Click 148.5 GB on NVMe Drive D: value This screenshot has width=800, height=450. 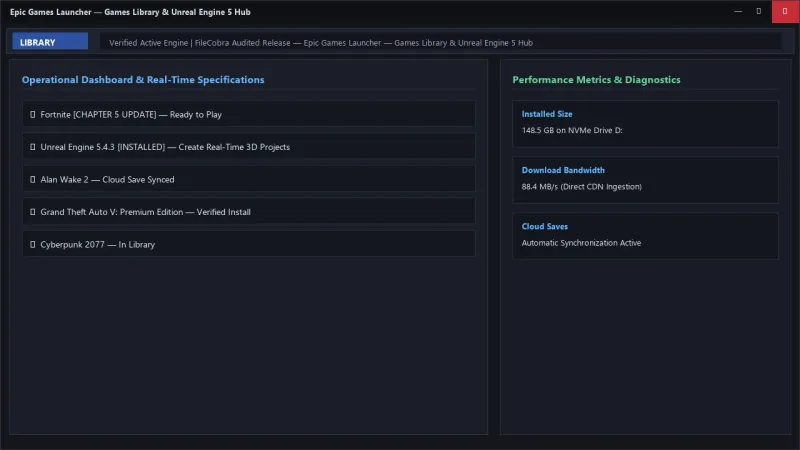pos(572,130)
